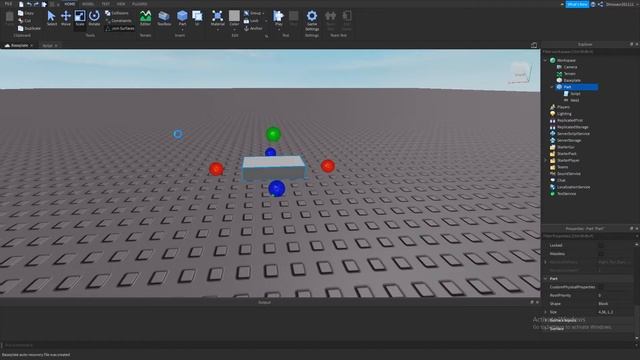The height and width of the screenshot is (360, 640).
Task: Switch to the MODEL ribbon tab
Action: (88, 4)
